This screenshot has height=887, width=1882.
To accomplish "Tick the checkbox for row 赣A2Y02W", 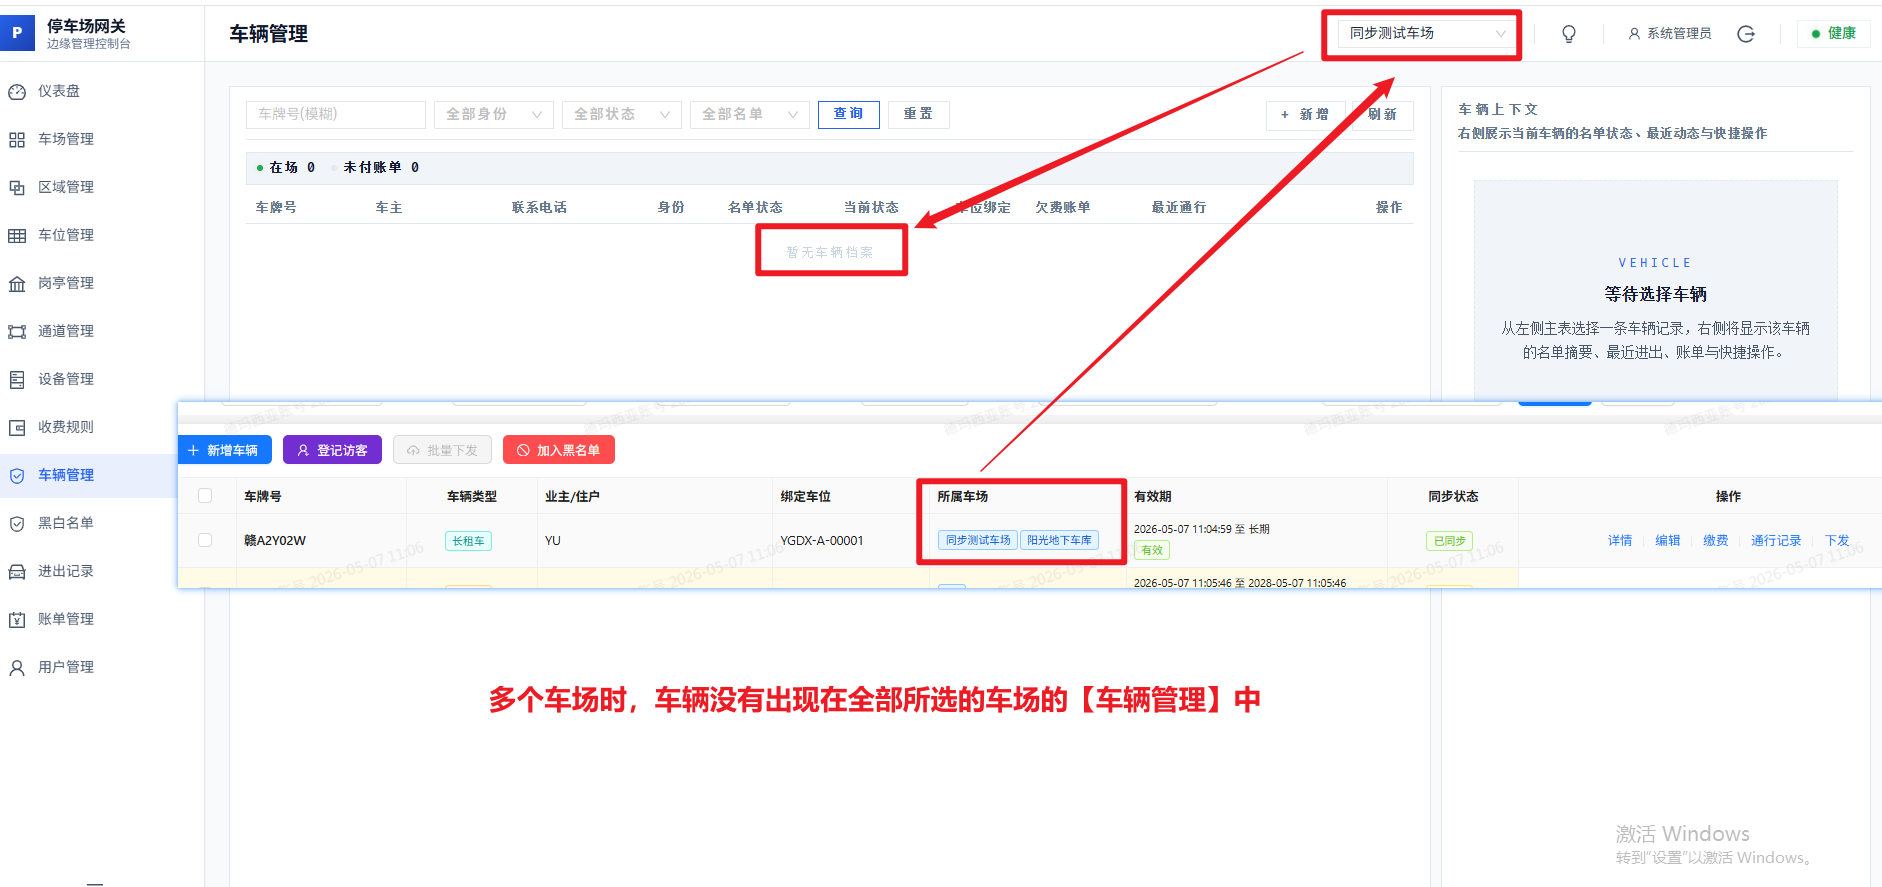I will pos(205,540).
